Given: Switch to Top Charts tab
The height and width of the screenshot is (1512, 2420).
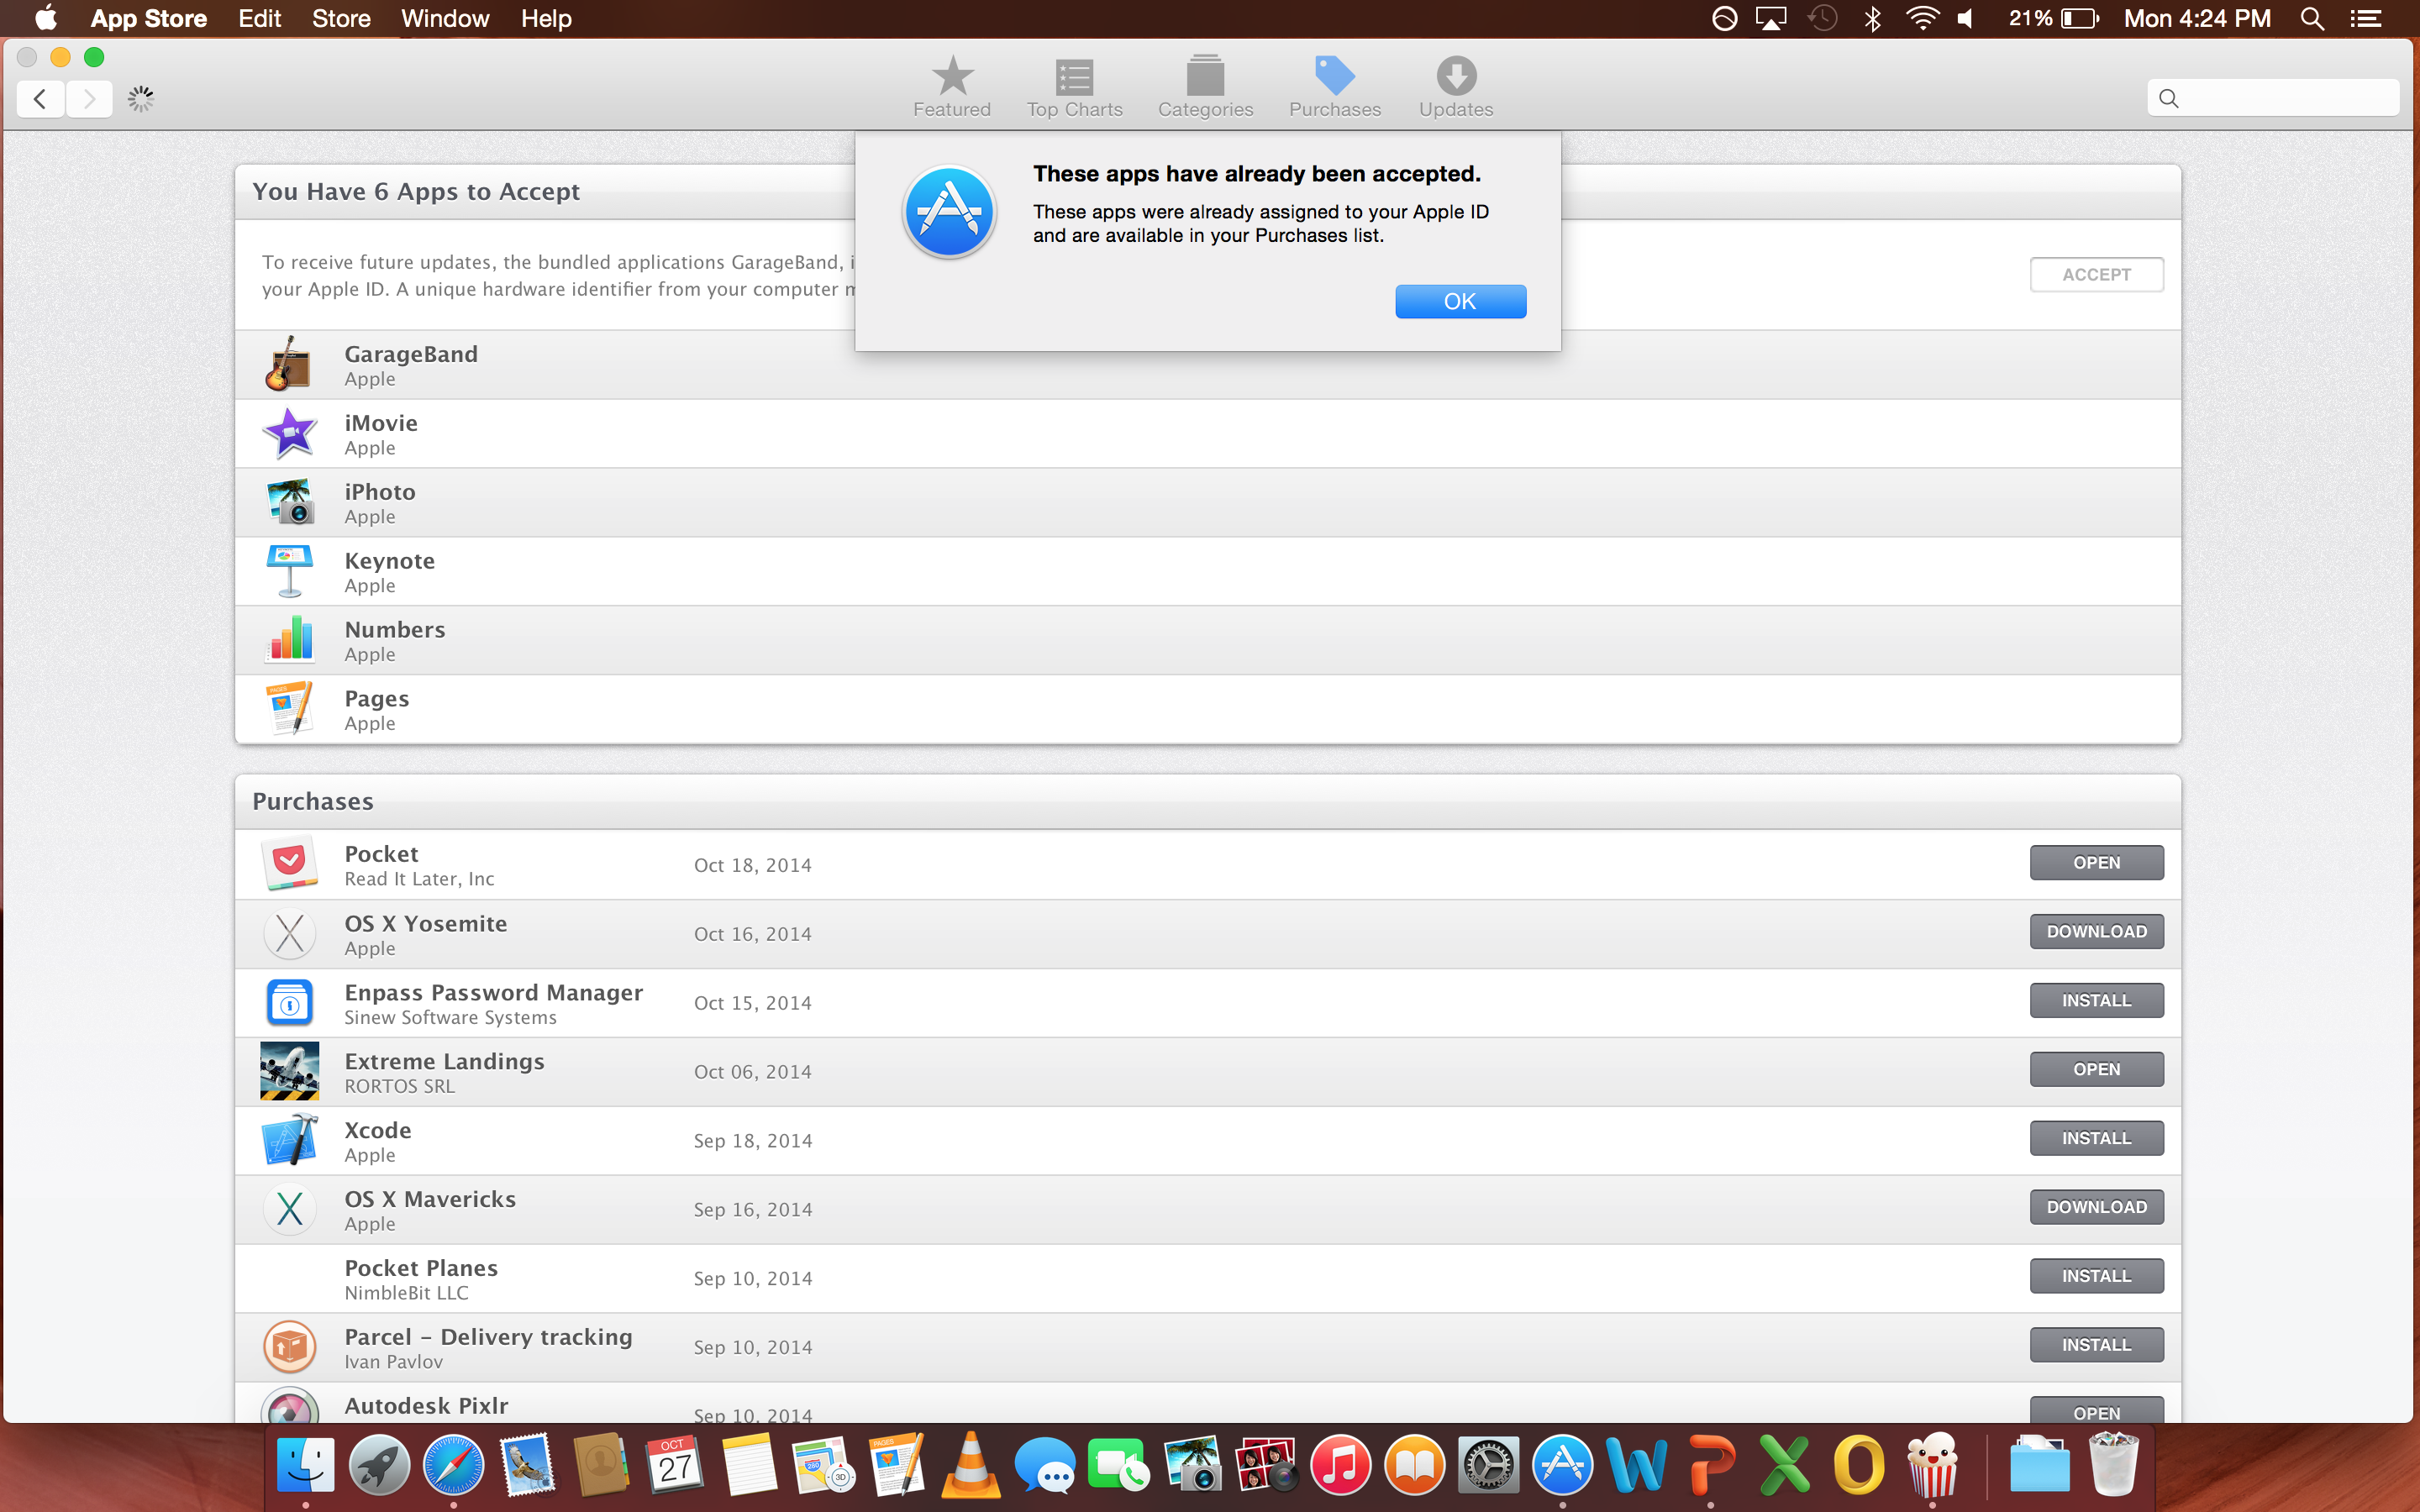Looking at the screenshot, I should [x=1074, y=87].
